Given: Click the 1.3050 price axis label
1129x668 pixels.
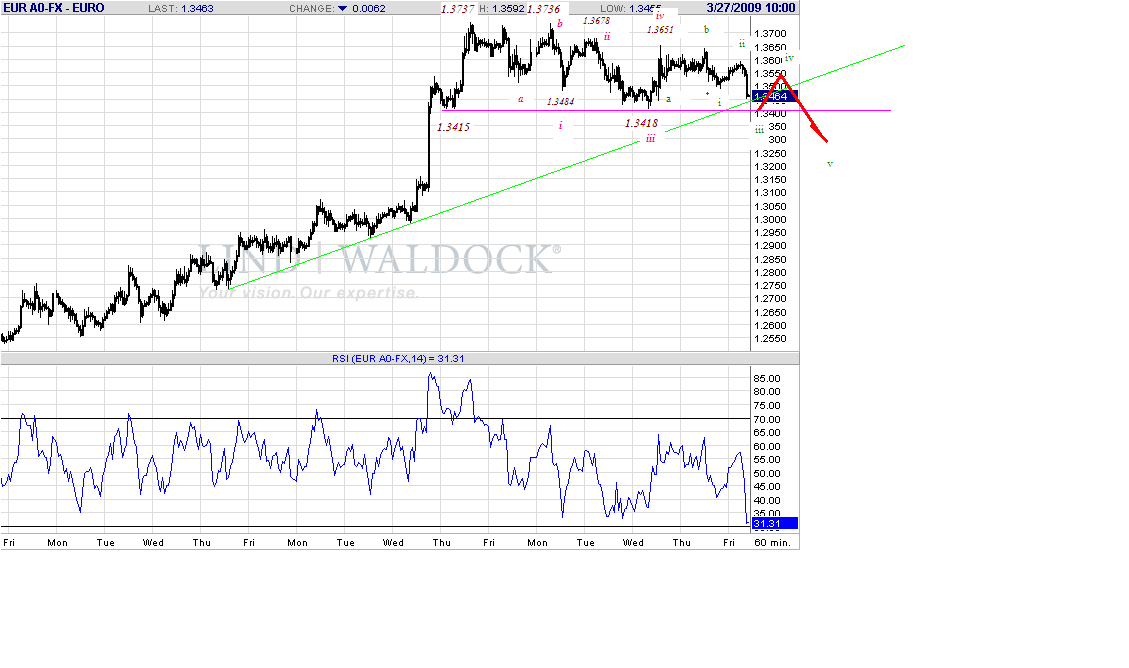Looking at the screenshot, I should coord(770,207).
